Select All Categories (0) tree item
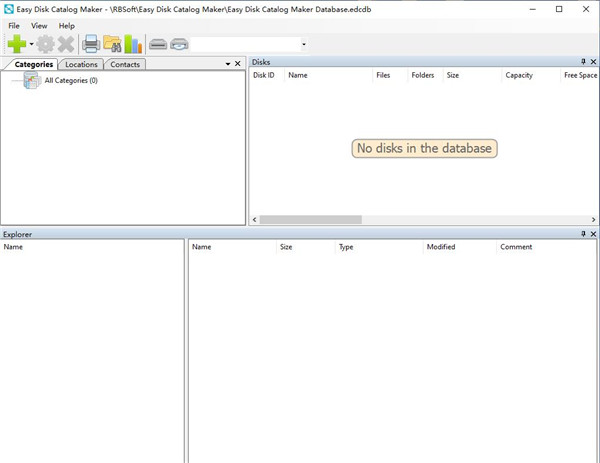 click(71, 80)
